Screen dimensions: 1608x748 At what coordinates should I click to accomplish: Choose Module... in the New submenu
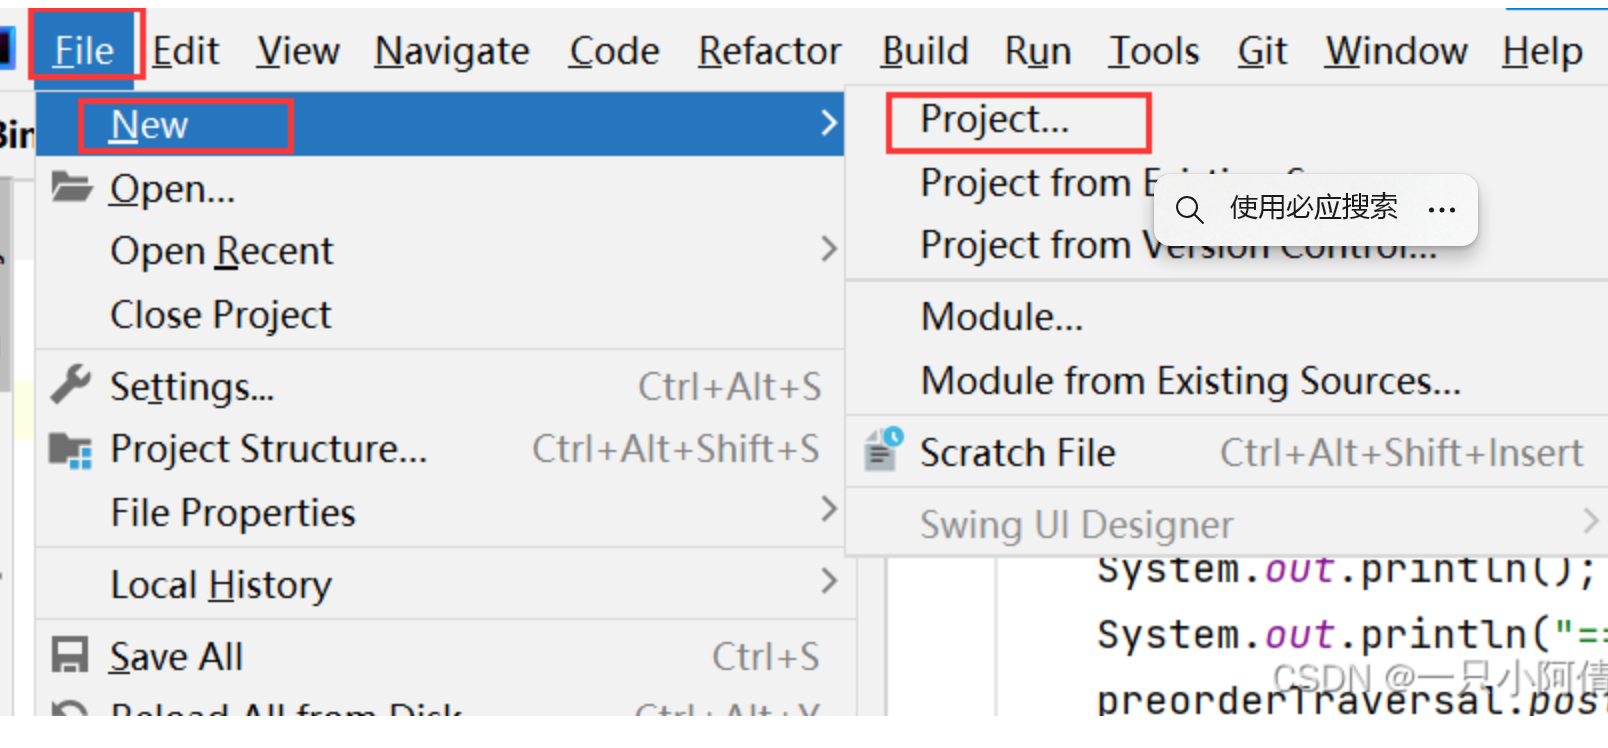(1001, 317)
